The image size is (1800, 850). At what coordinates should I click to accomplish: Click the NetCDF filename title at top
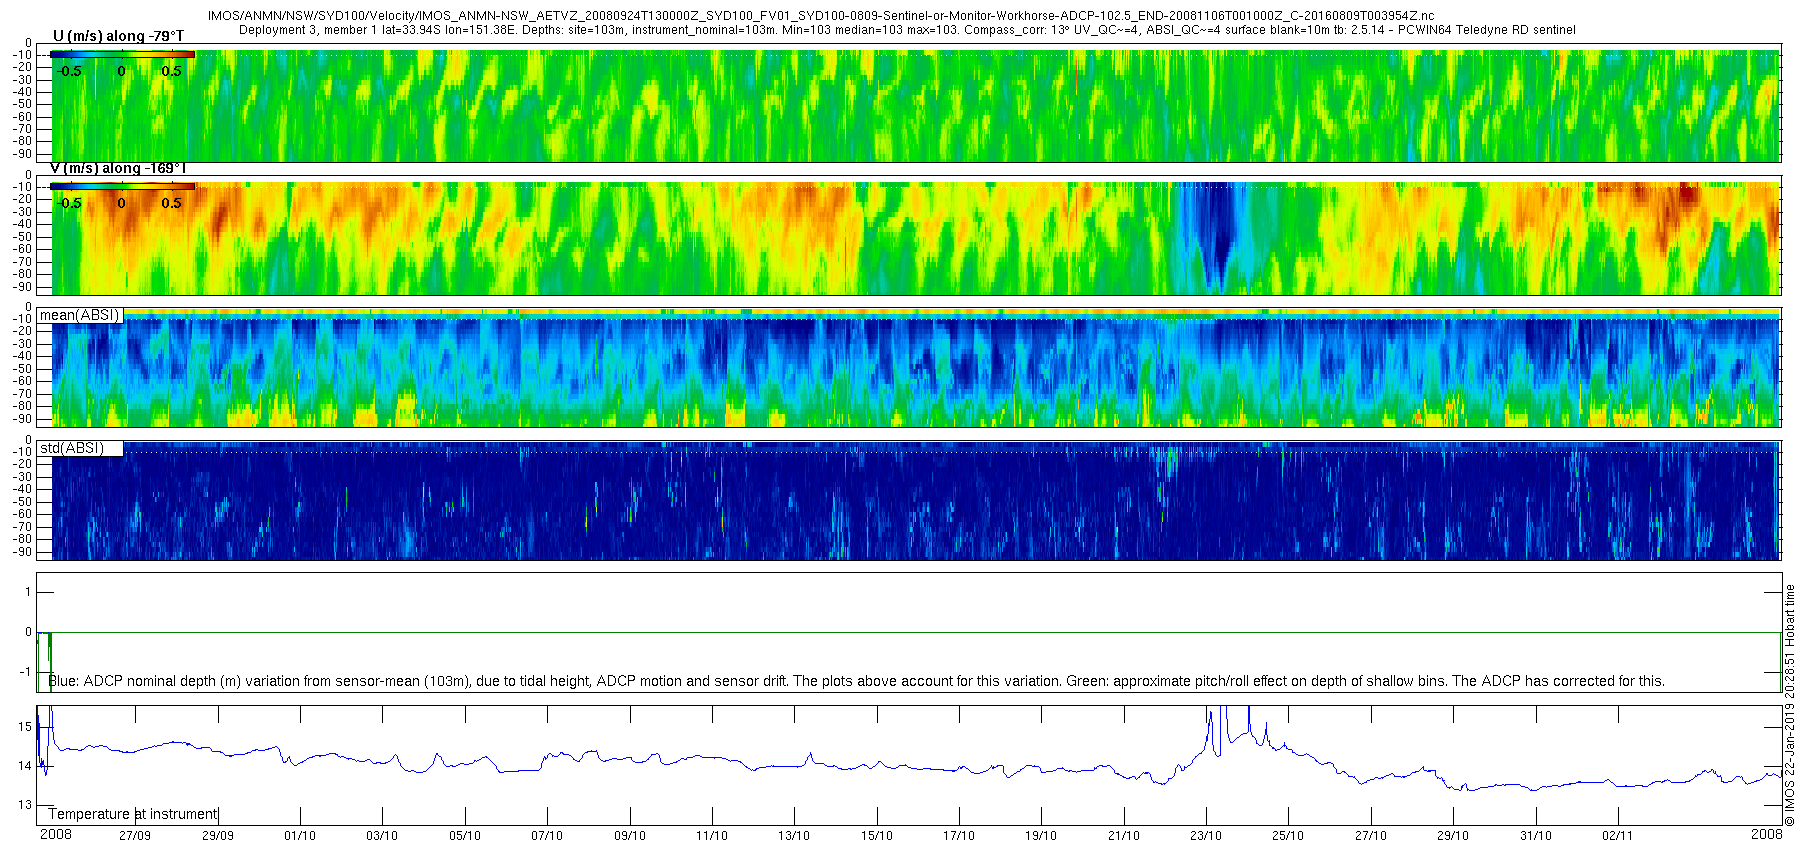tap(821, 16)
